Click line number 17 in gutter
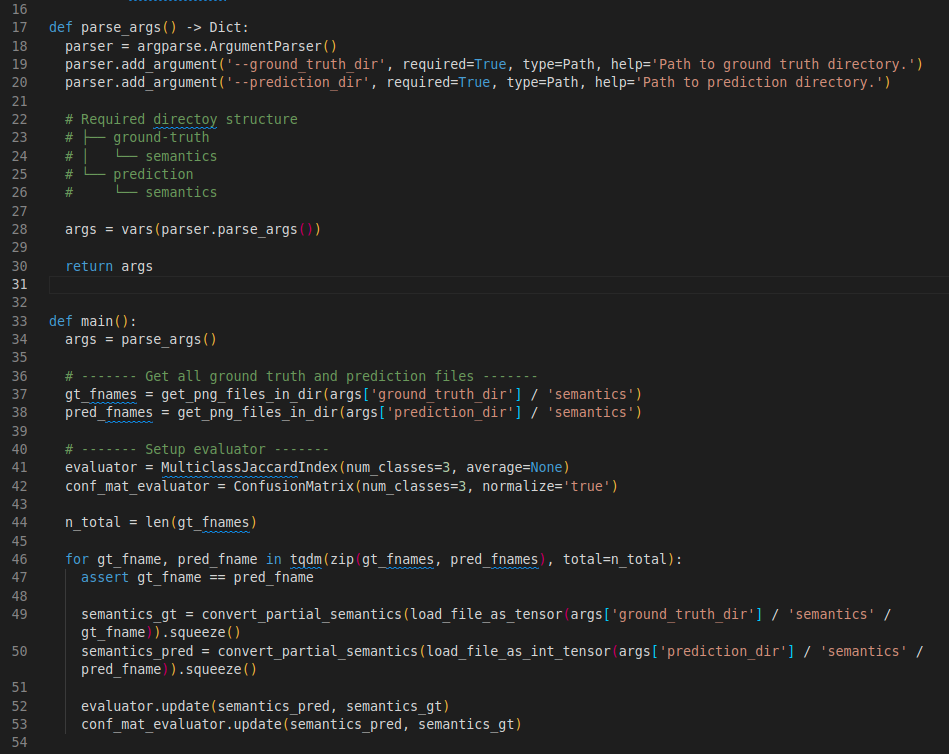 tap(19, 27)
